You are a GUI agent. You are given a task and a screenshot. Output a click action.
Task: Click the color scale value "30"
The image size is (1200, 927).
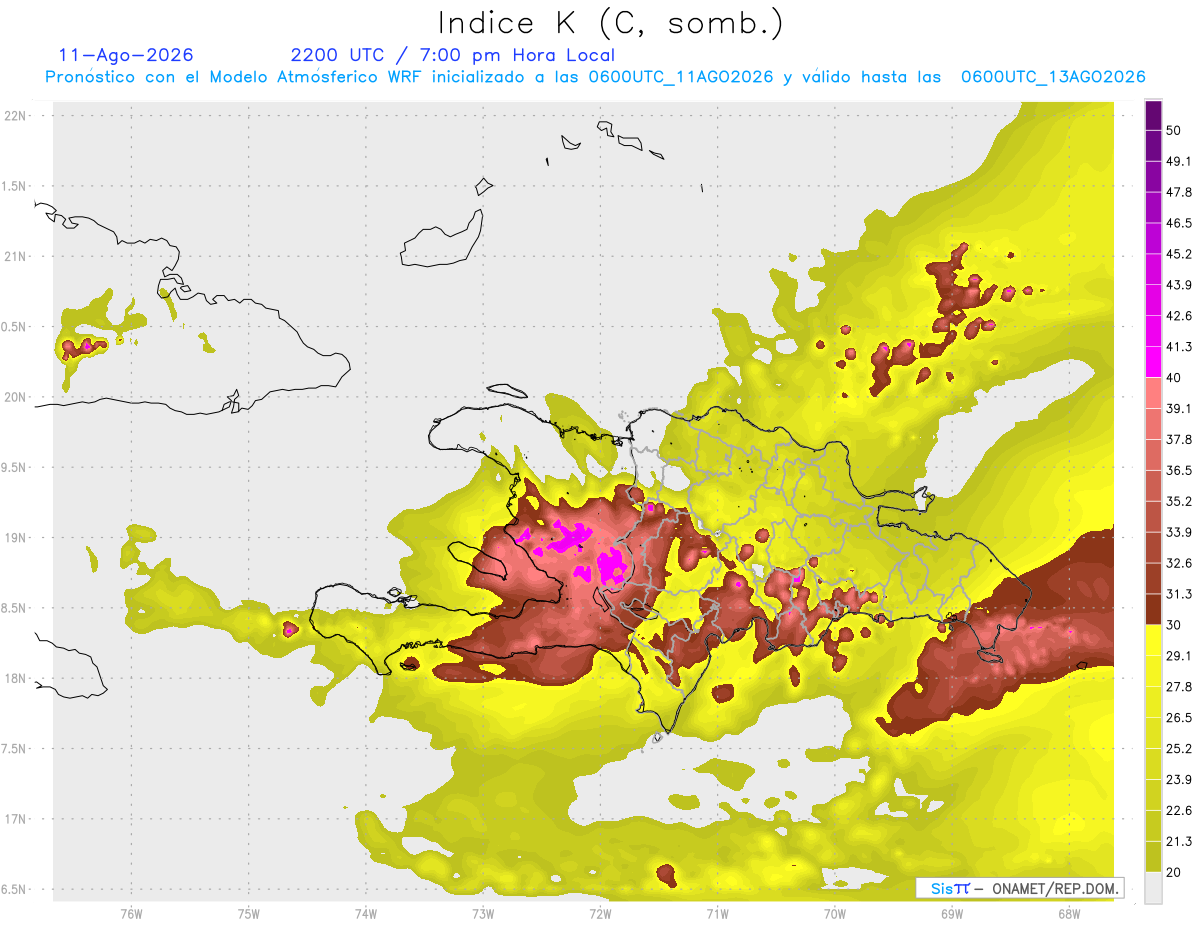coord(1174,625)
